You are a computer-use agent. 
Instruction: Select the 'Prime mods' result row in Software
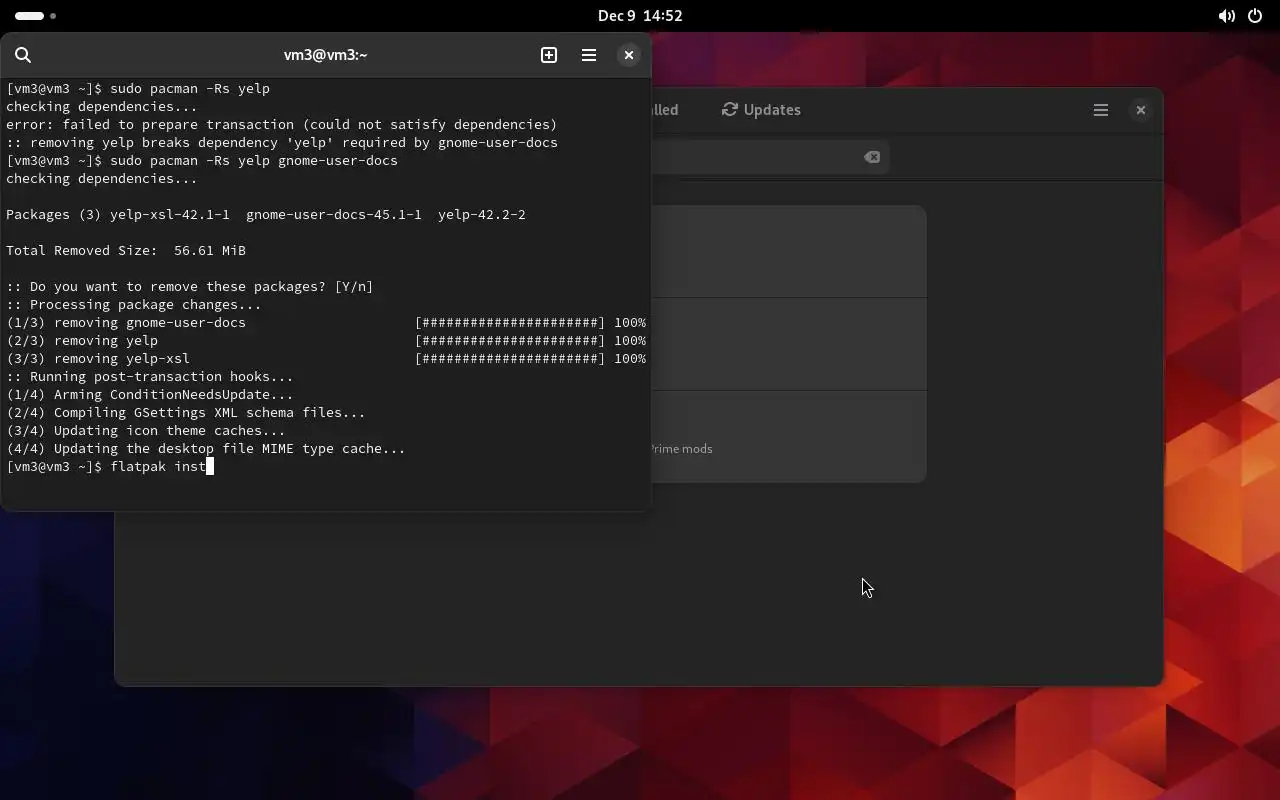[x=789, y=437]
